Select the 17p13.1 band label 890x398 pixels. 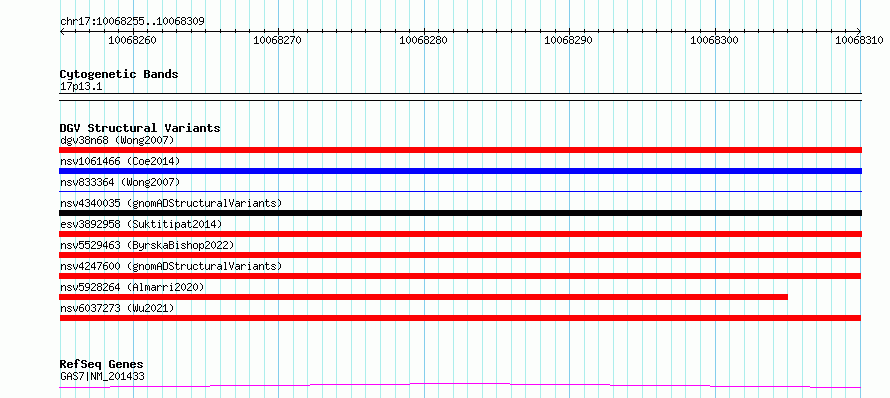[x=81, y=87]
